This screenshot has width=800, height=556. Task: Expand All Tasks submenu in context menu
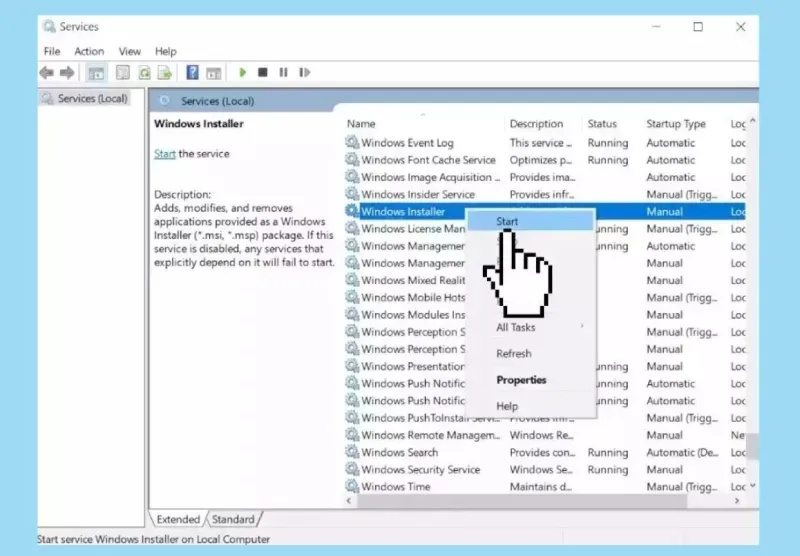coord(531,327)
